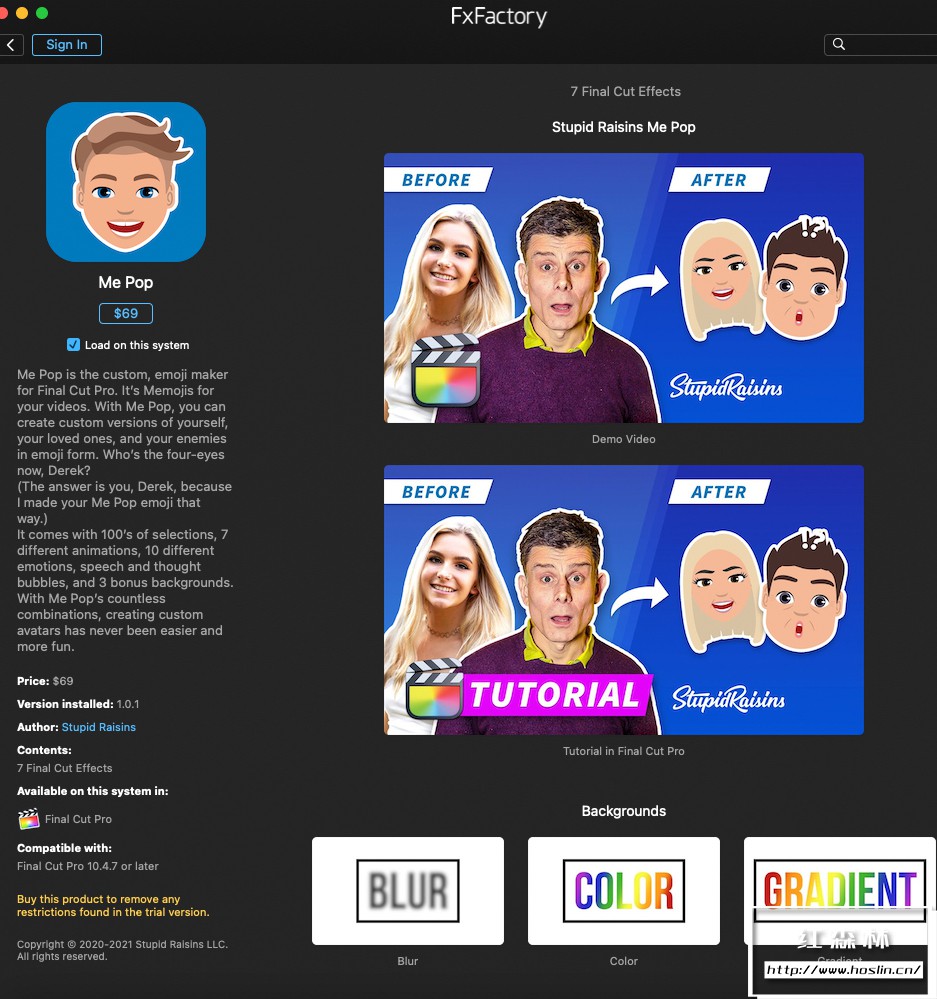Click the macOS yellow minimize button
The image size is (937, 999).
[22, 13]
